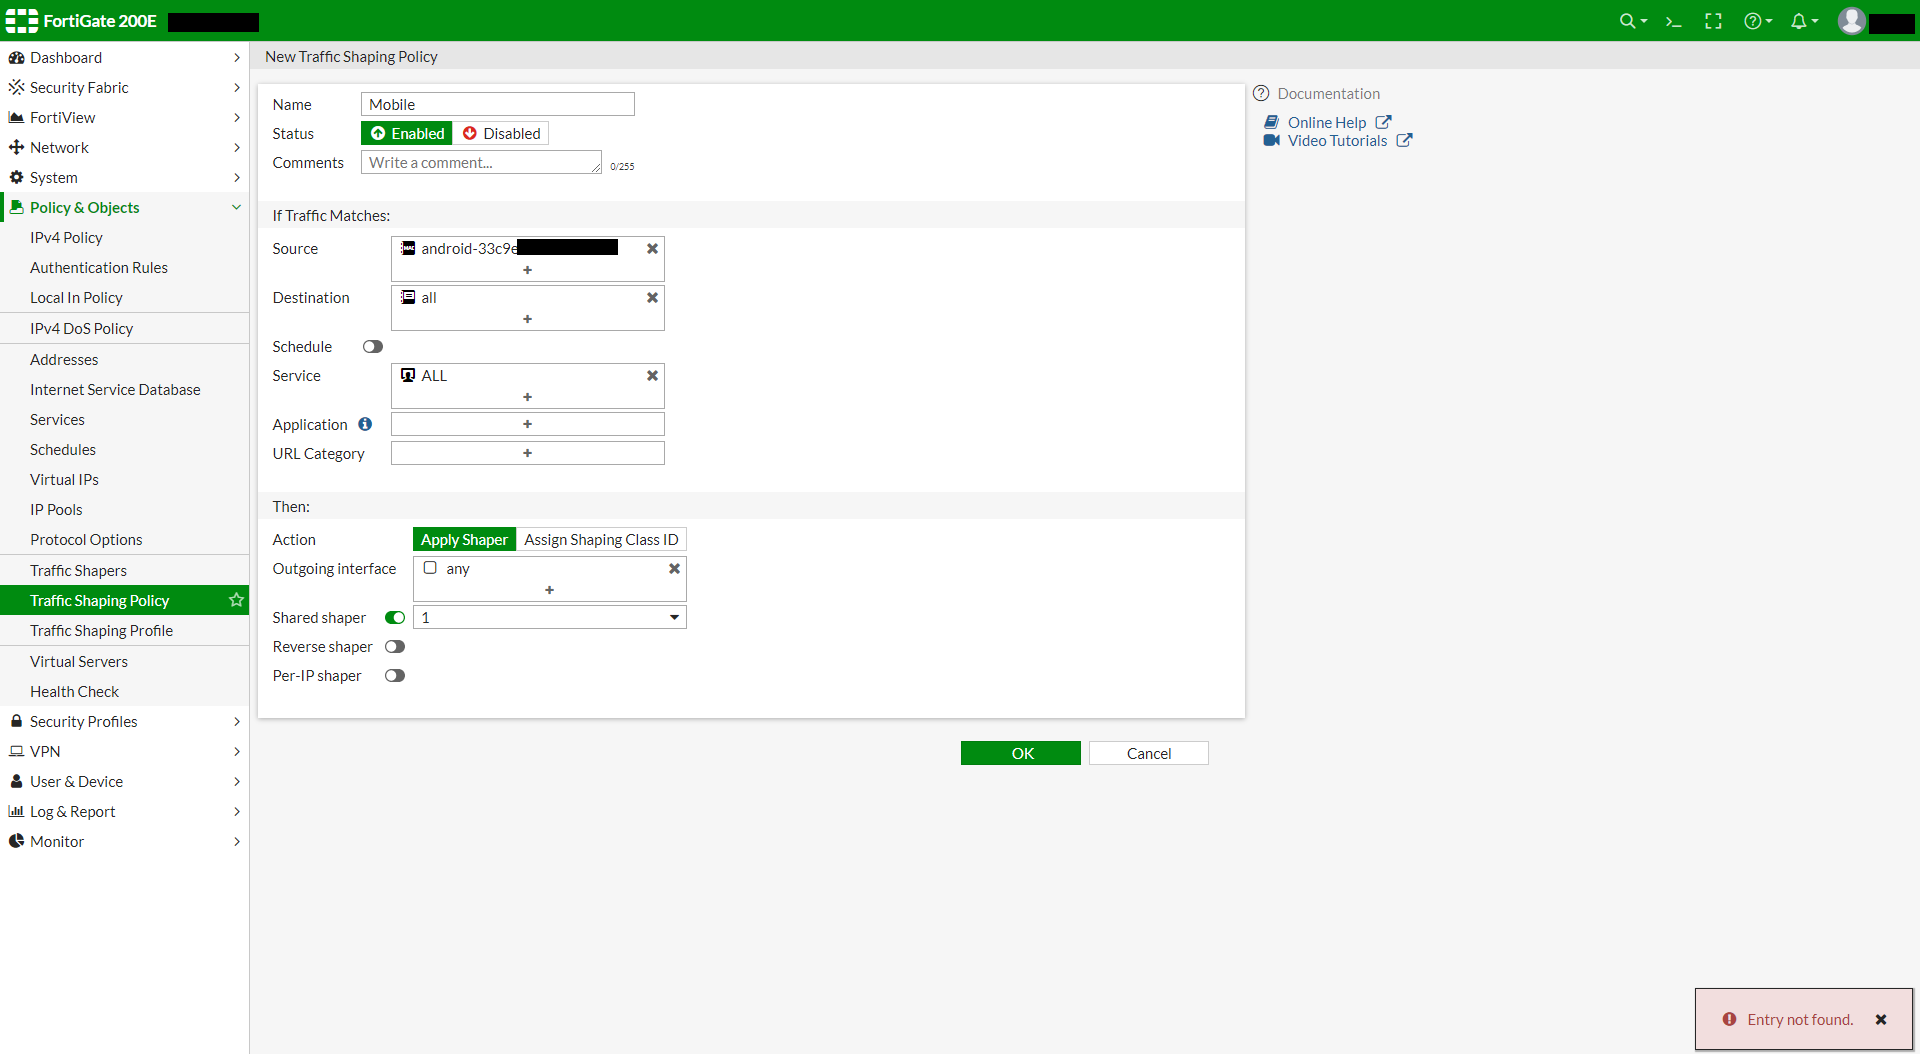Add another destination with plus icon
Viewport: 1920px width, 1054px height.
(527, 319)
